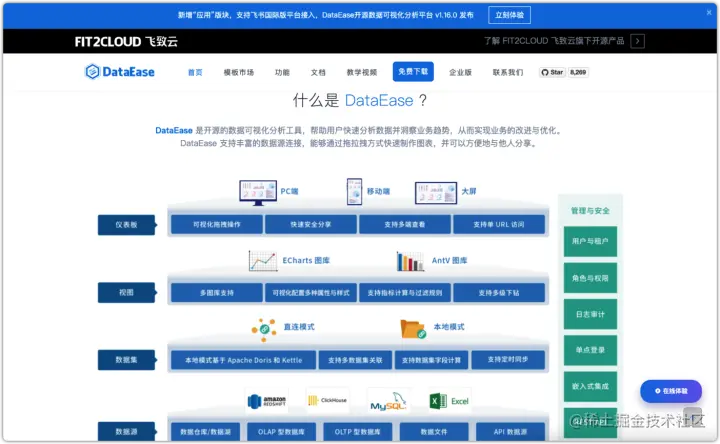This screenshot has width=720, height=444.
Task: Click 本地模式基于 Apache Doris 和 Kettle box
Action: point(243,360)
